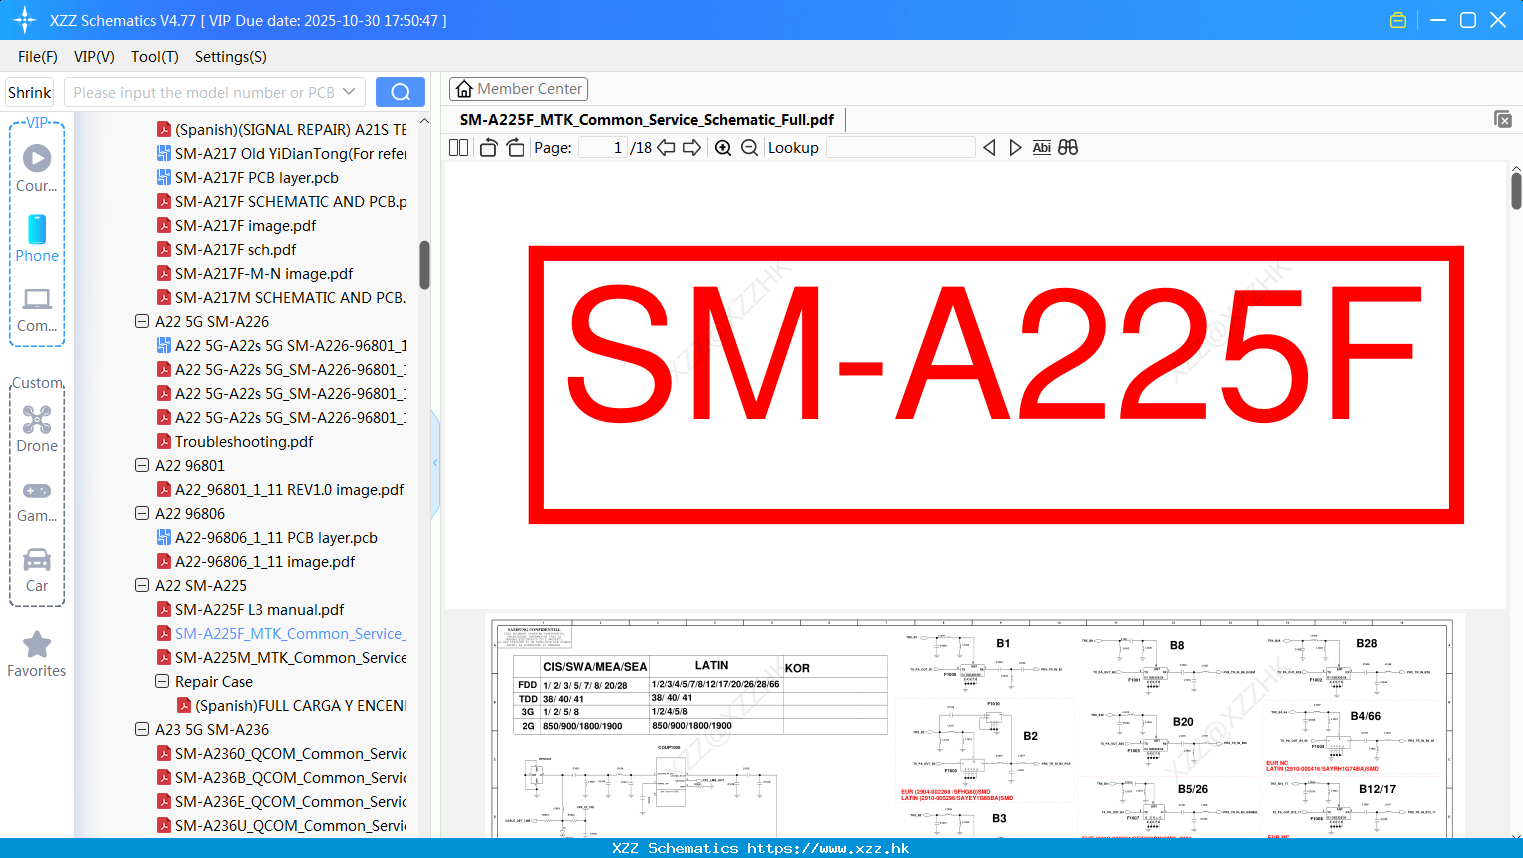This screenshot has height=858, width=1523.
Task: Go to the previous page arrow
Action: [x=666, y=147]
